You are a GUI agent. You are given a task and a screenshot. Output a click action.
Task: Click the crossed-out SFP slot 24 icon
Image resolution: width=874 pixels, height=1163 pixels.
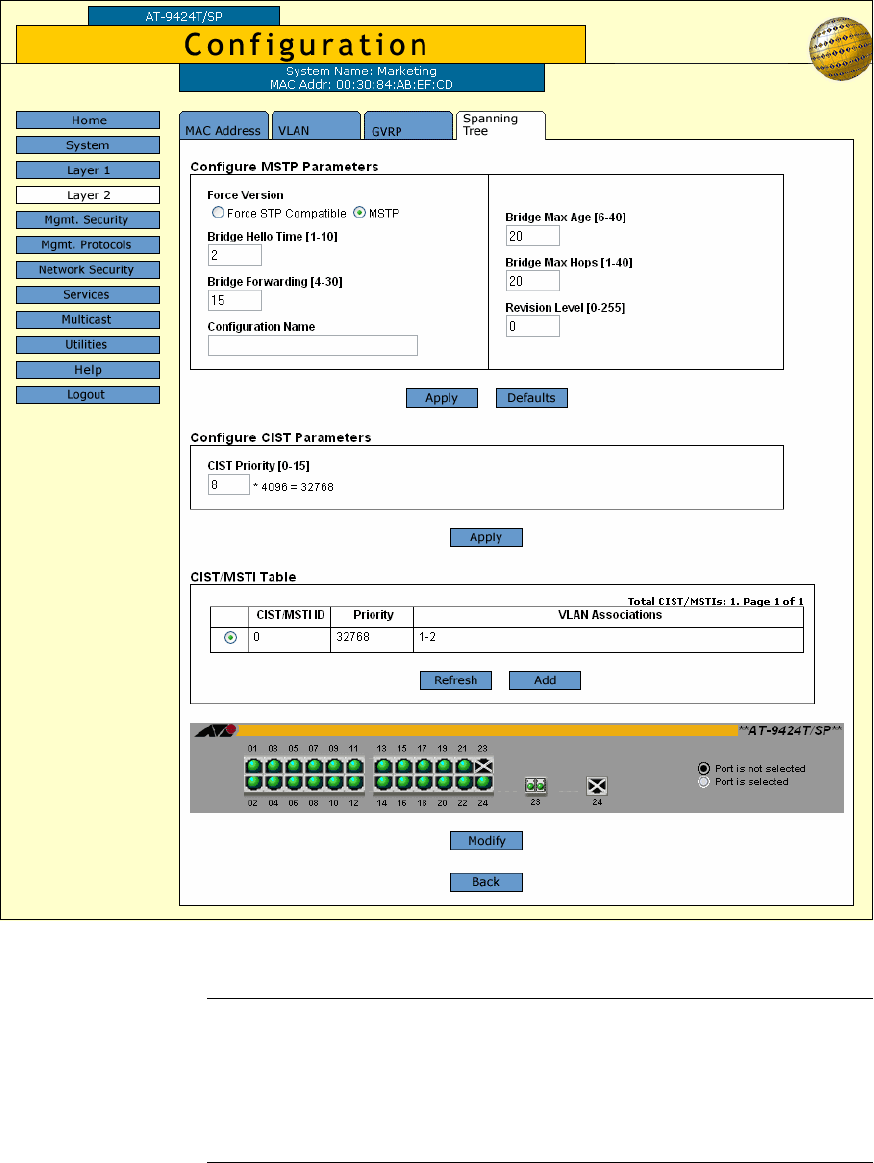point(597,785)
